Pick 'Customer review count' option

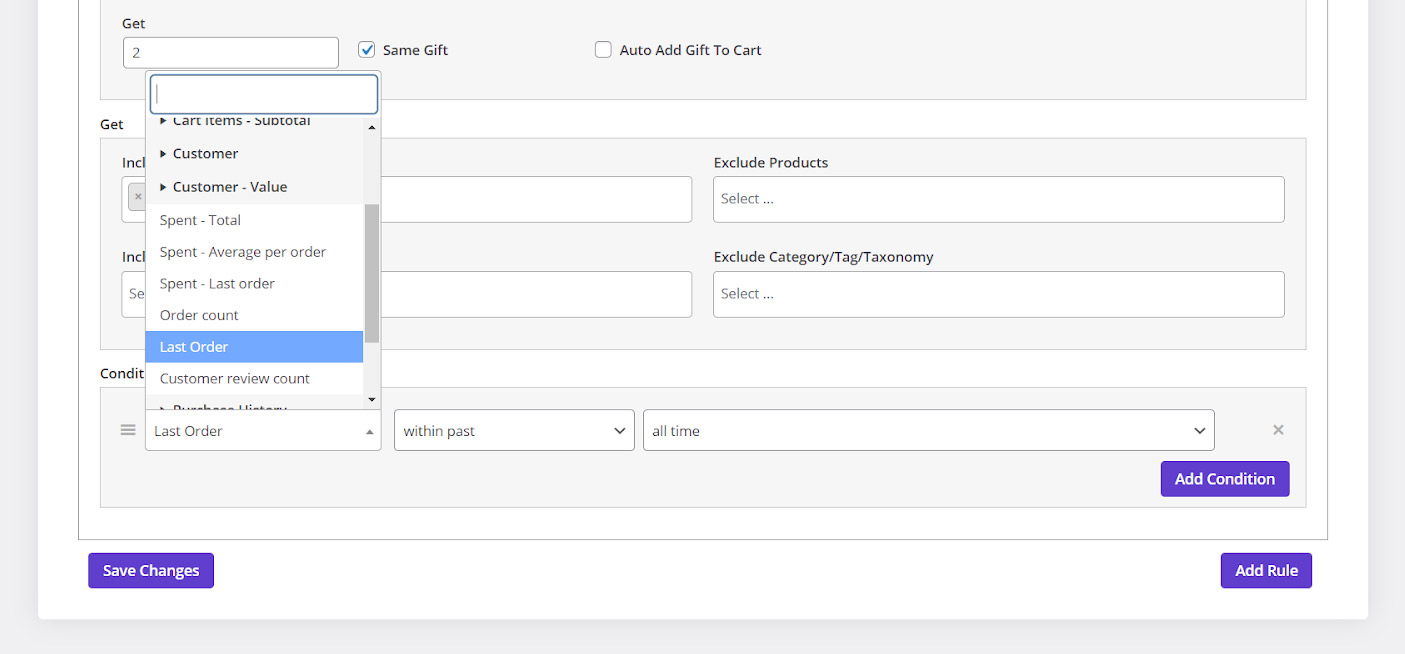235,379
